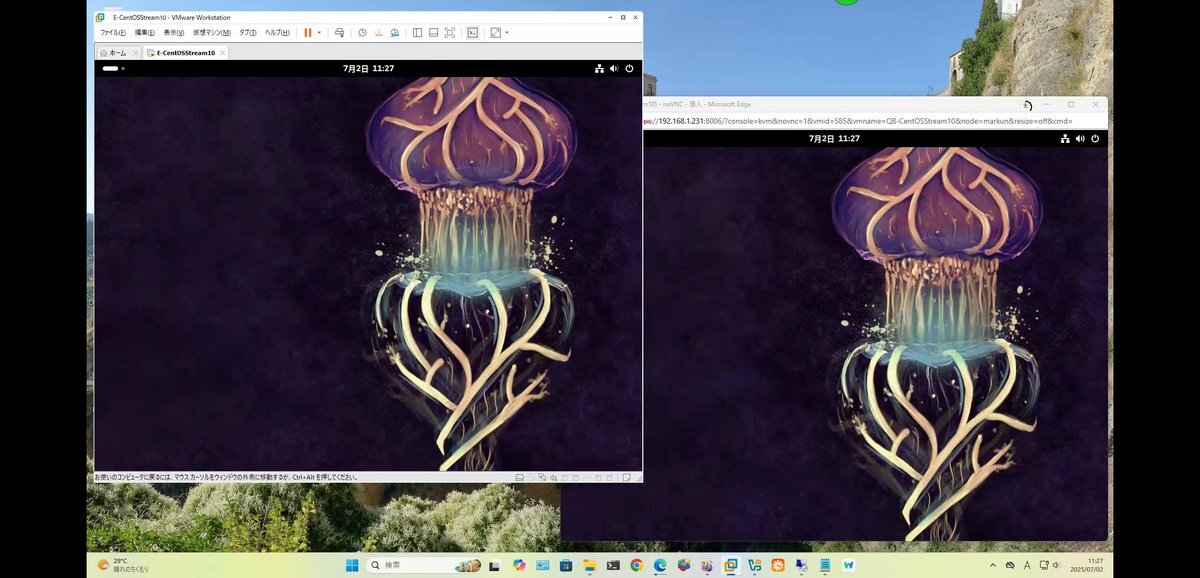Open the dropdown arrow beside the suspend button

tap(319, 32)
